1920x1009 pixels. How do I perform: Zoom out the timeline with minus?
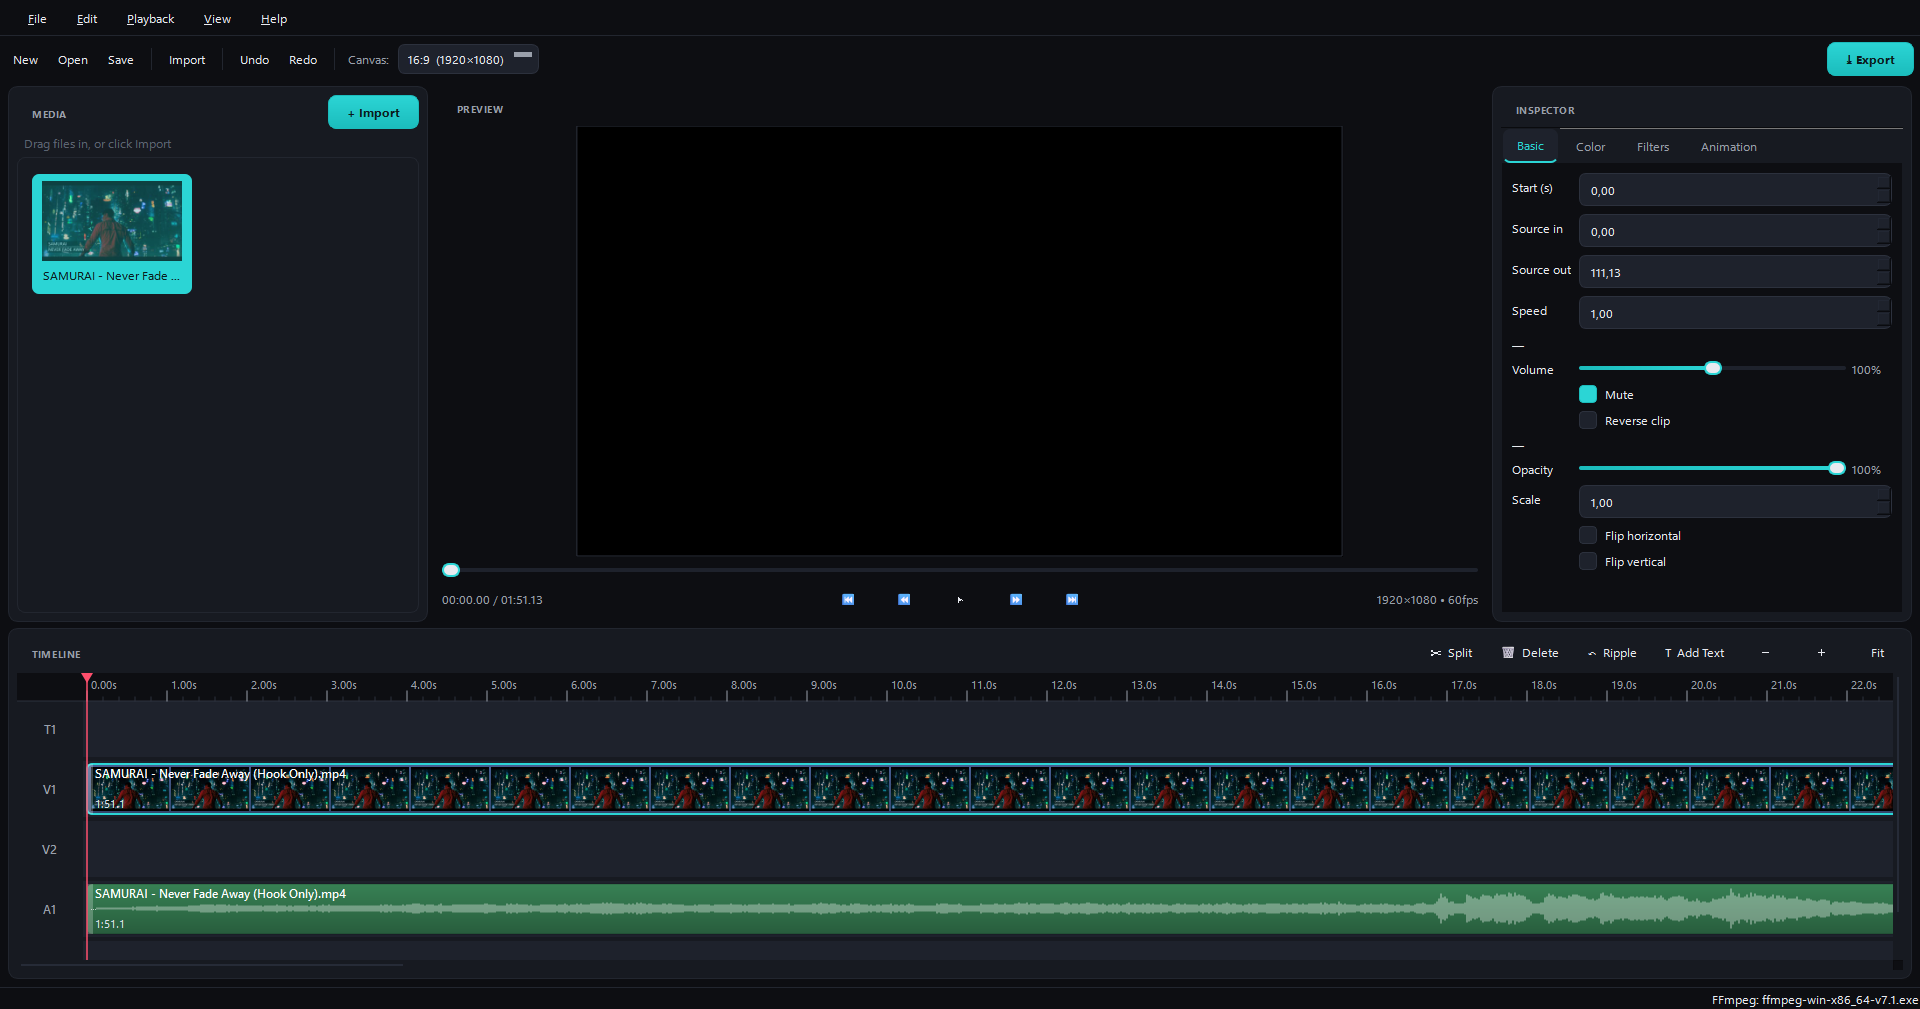click(x=1766, y=653)
